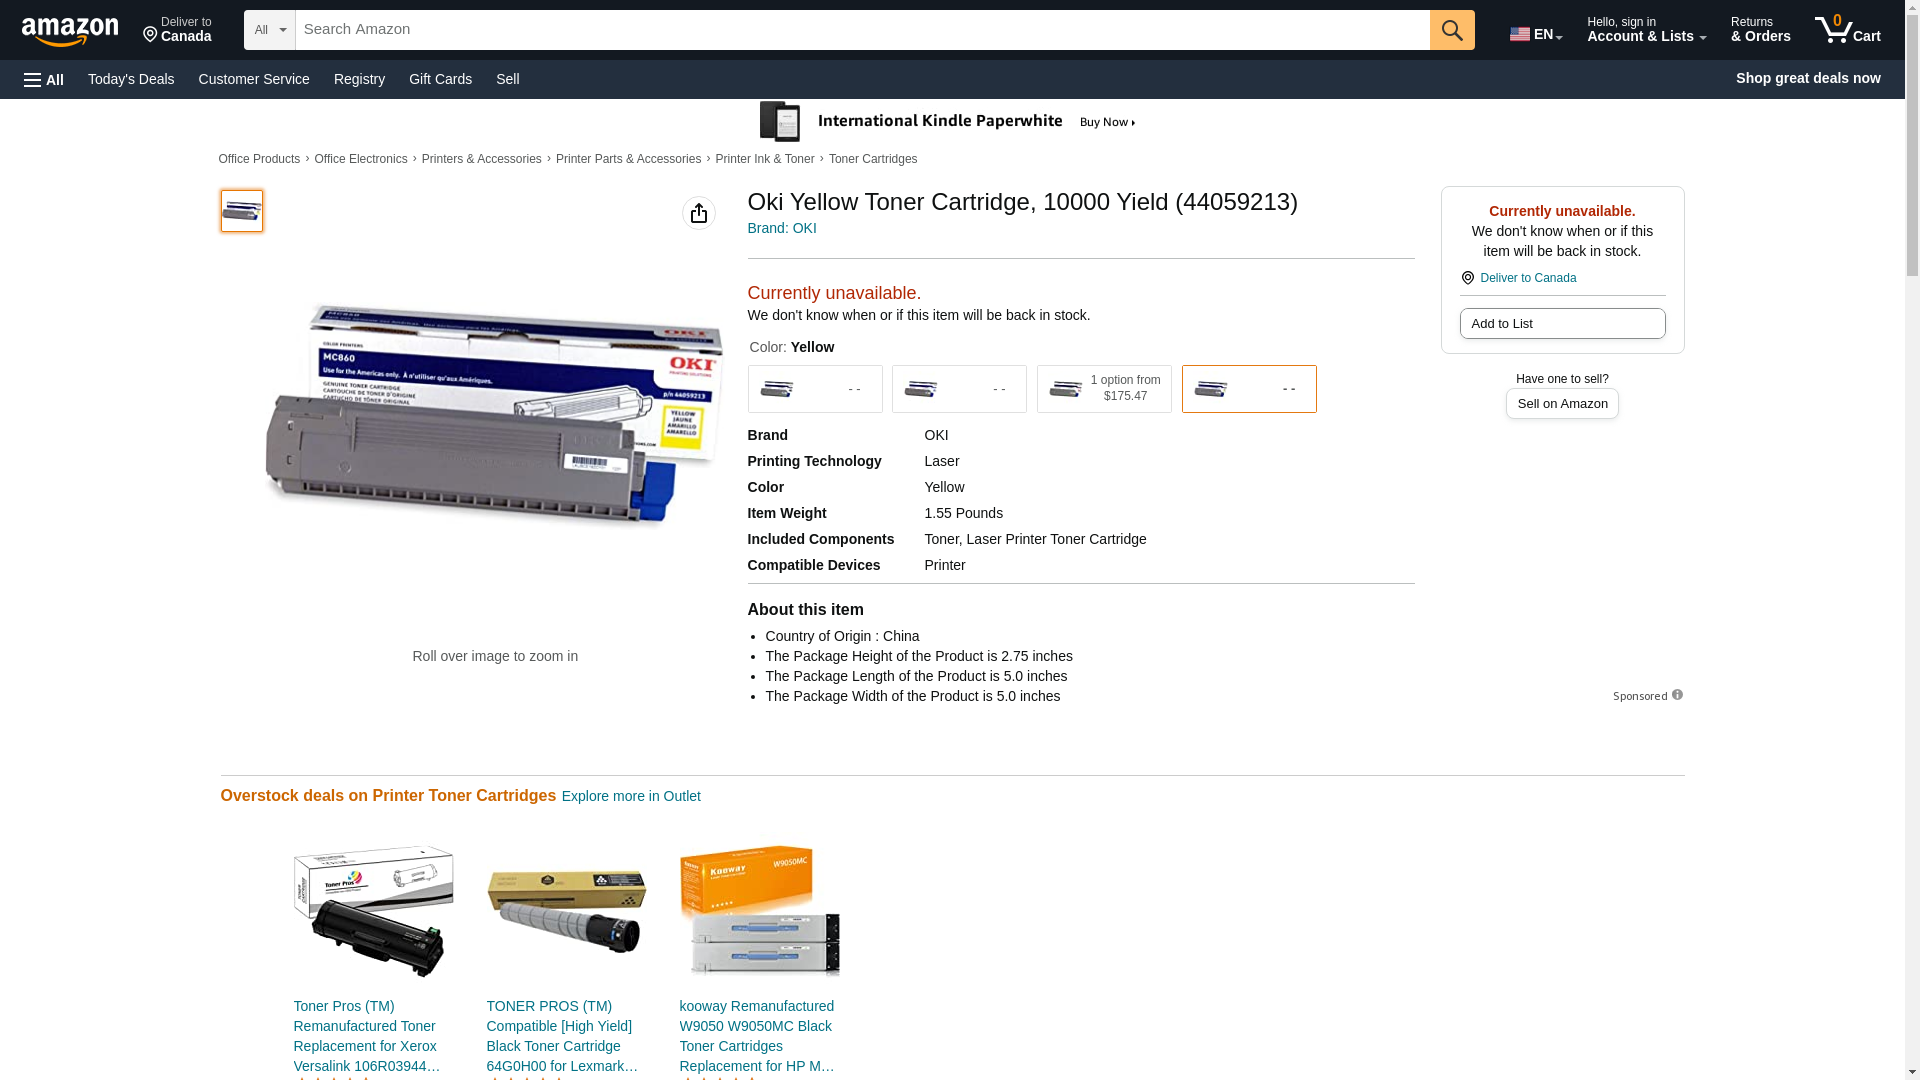Open the shopping cart icon
This screenshot has height=1080, width=1920.
pyautogui.click(x=1846, y=30)
